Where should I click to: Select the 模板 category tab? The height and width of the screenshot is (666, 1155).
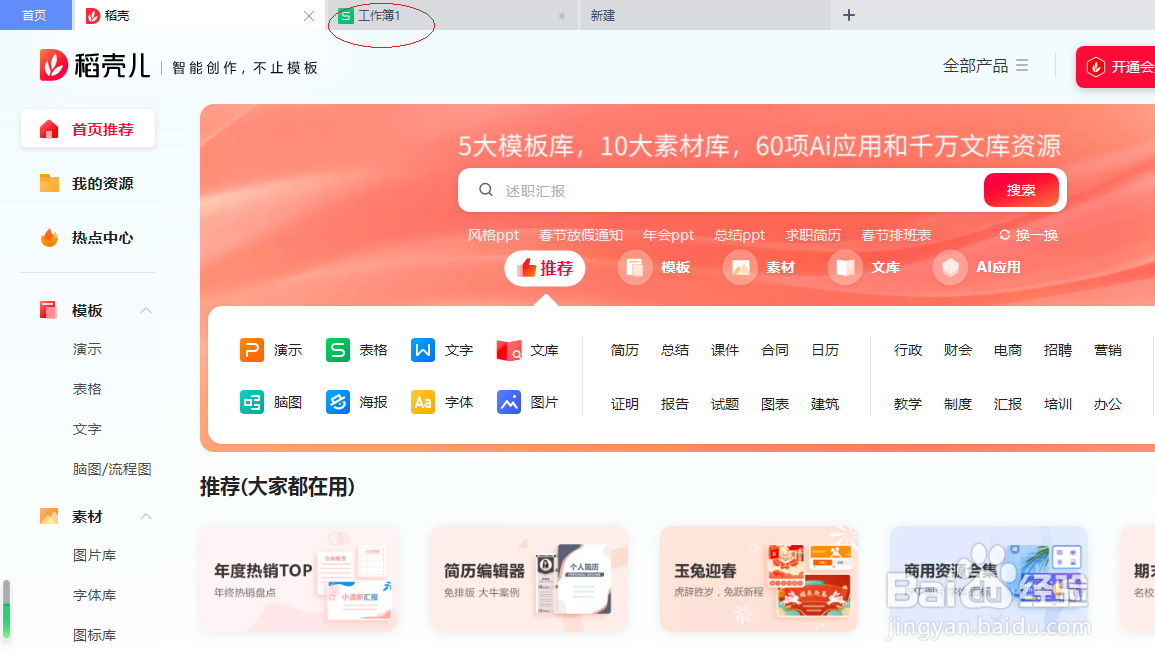click(x=655, y=267)
